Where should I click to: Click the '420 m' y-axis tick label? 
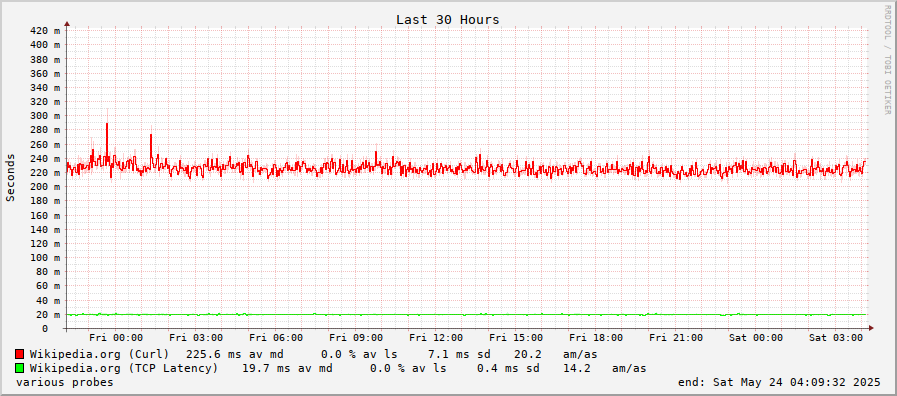(x=44, y=30)
